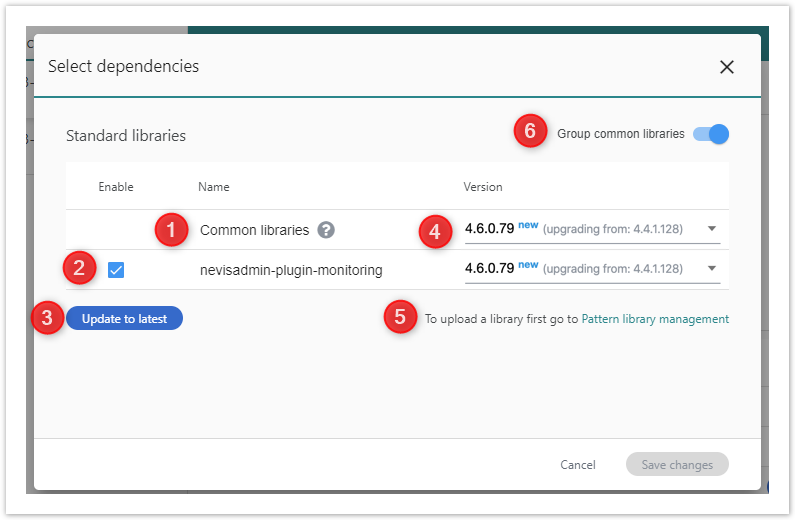Click the Name column header
This screenshot has height=520, width=795.
[x=214, y=187]
